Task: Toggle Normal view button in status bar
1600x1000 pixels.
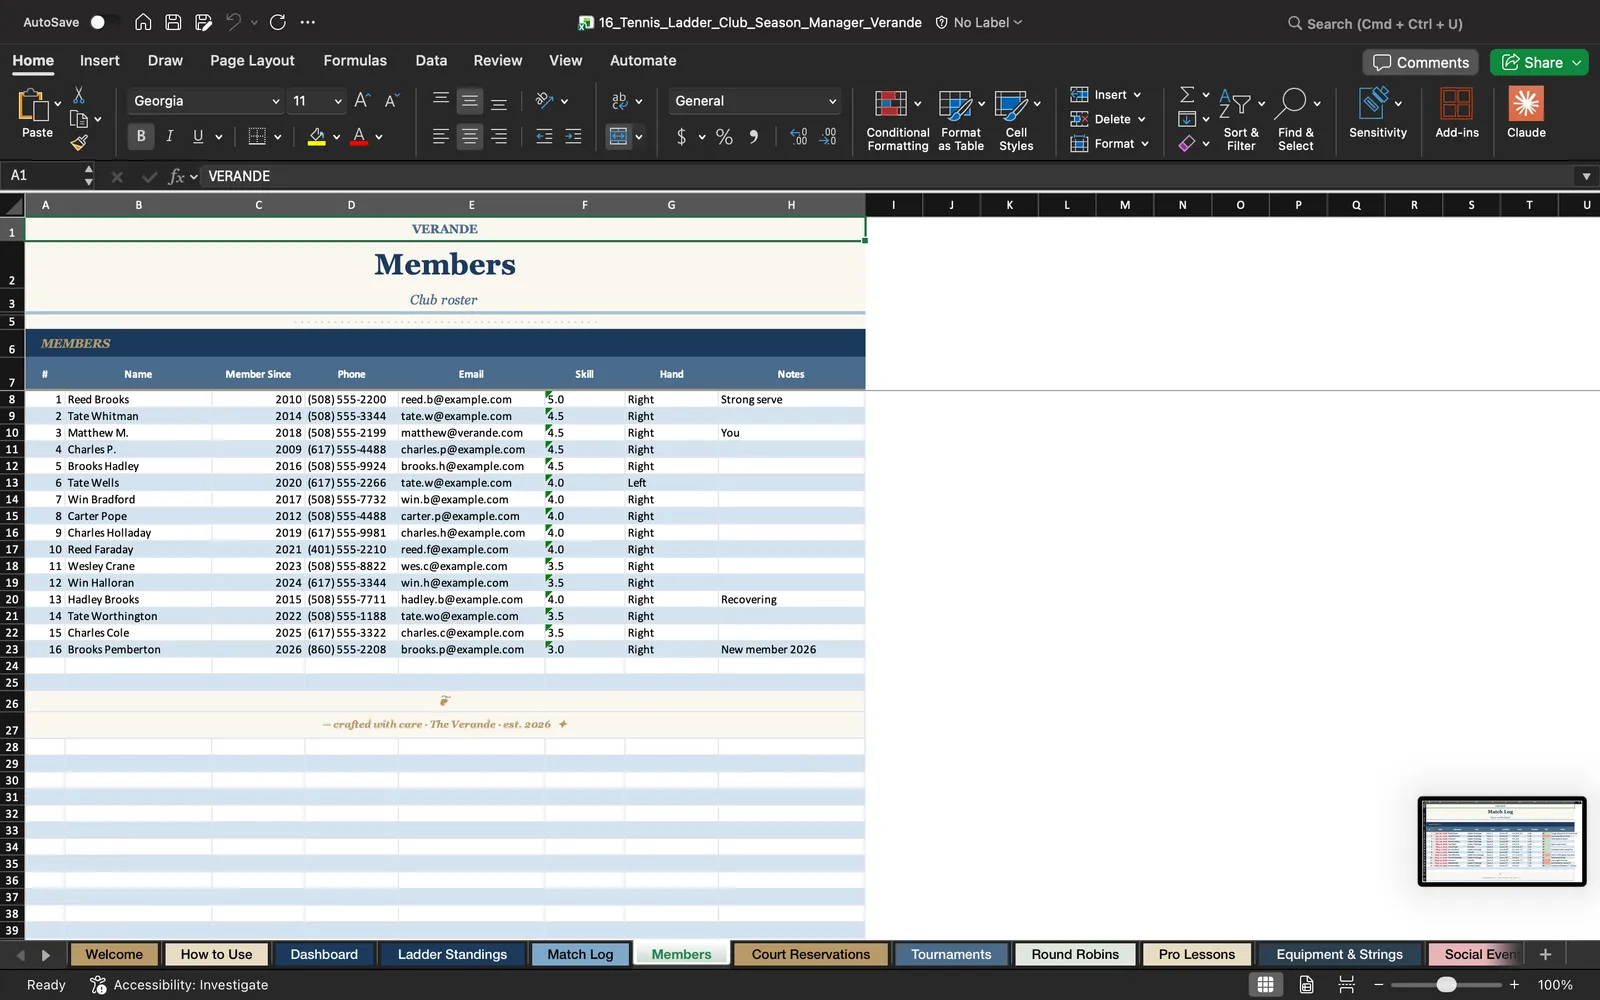Action: point(1265,984)
